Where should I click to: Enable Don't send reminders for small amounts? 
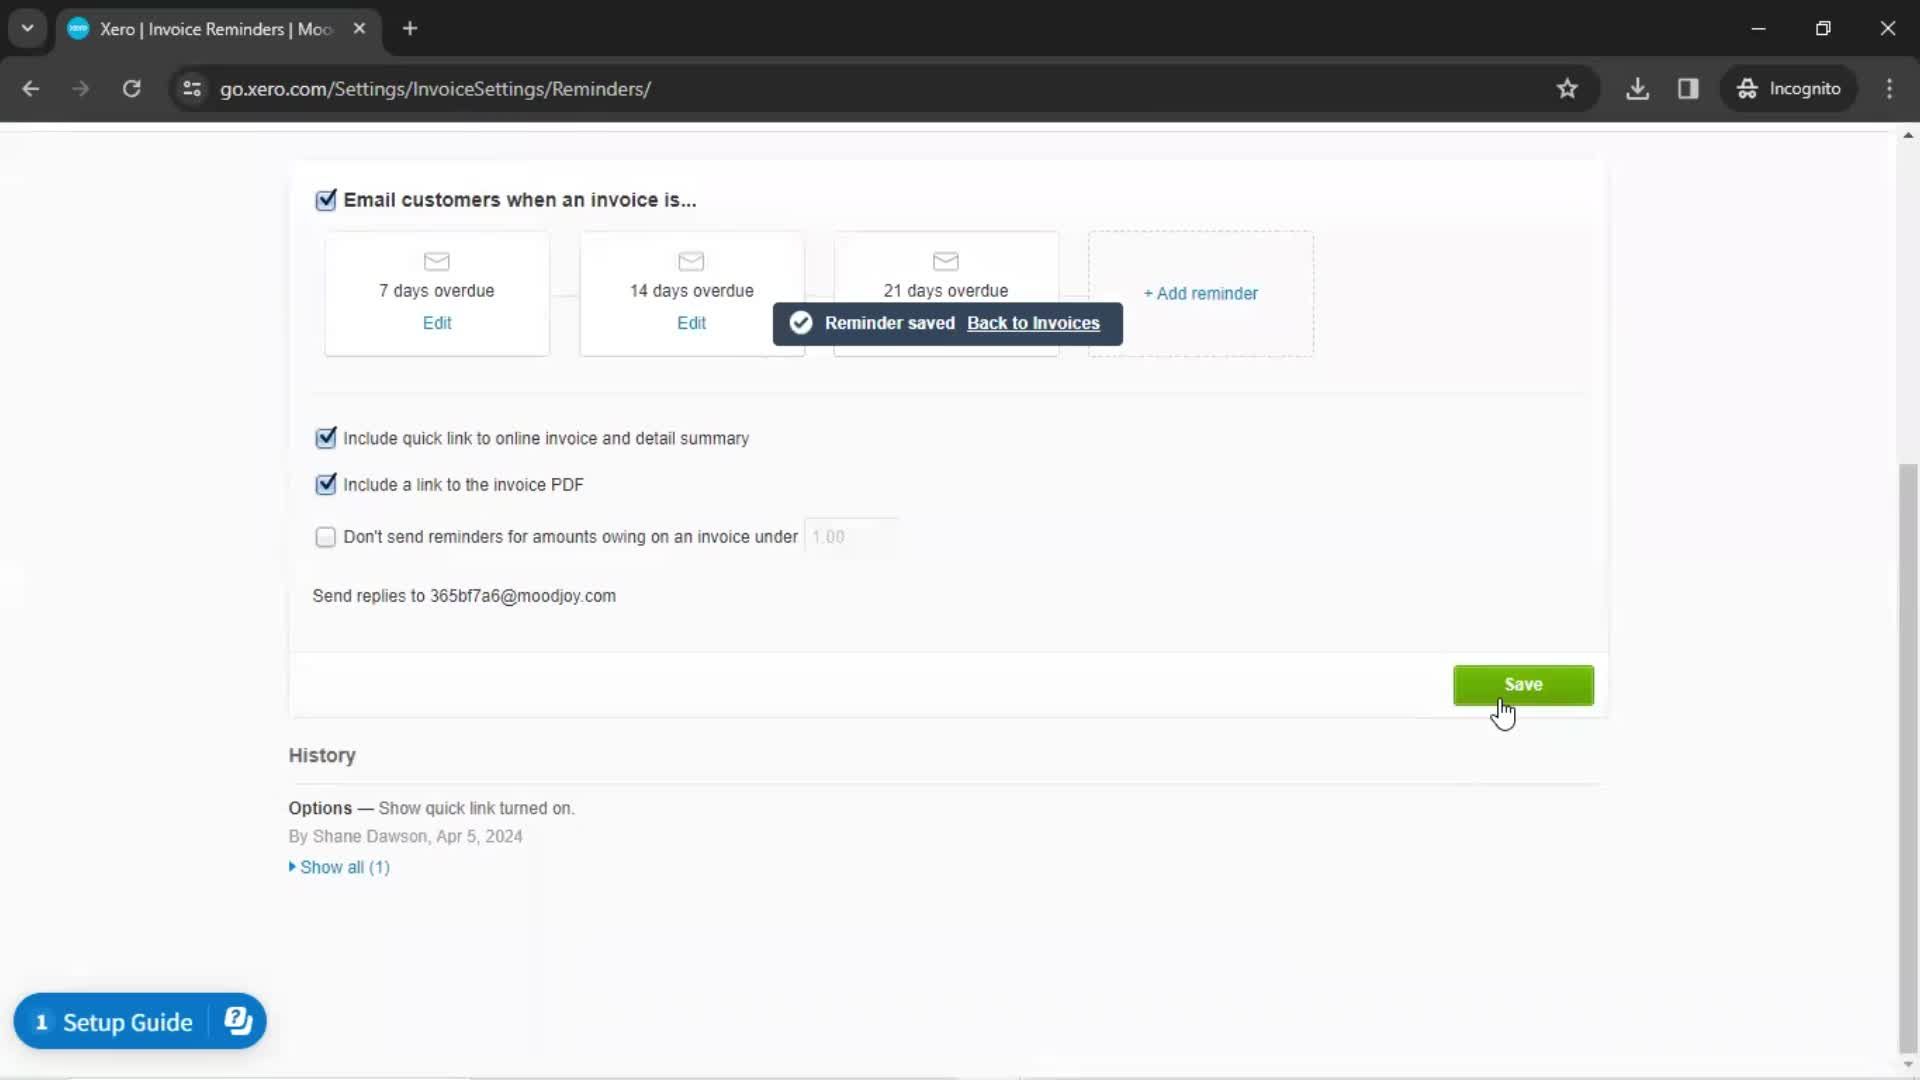(326, 537)
